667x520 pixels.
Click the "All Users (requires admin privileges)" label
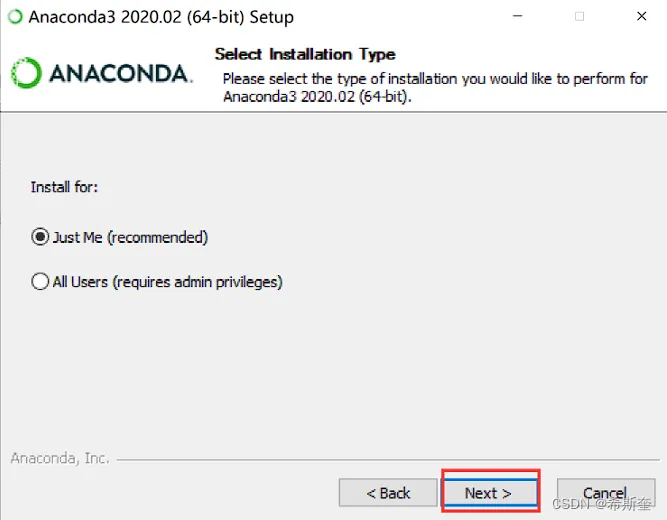168,282
